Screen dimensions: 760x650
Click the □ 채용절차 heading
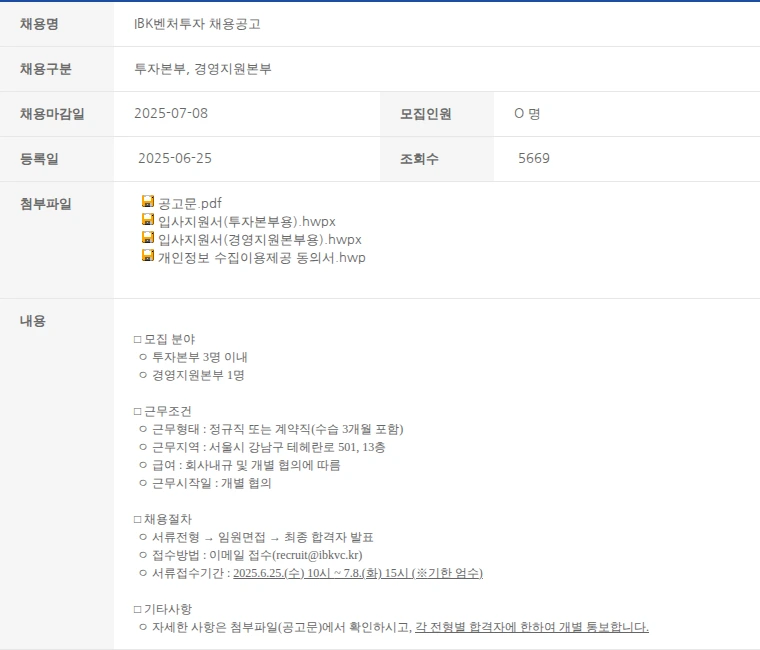[163, 520]
